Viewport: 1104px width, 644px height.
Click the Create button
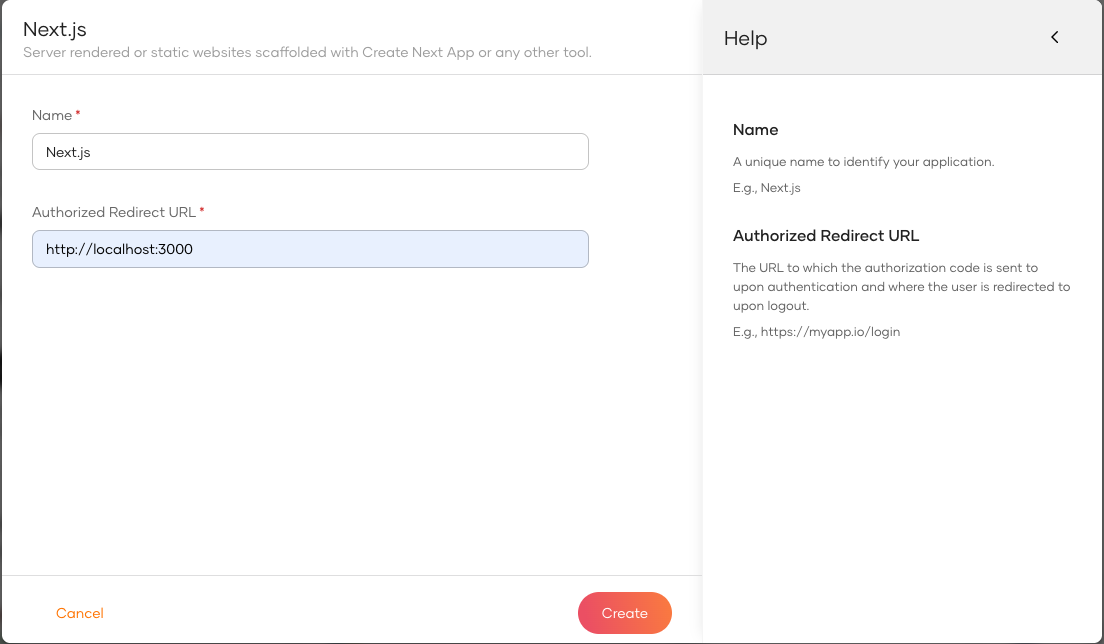click(625, 613)
